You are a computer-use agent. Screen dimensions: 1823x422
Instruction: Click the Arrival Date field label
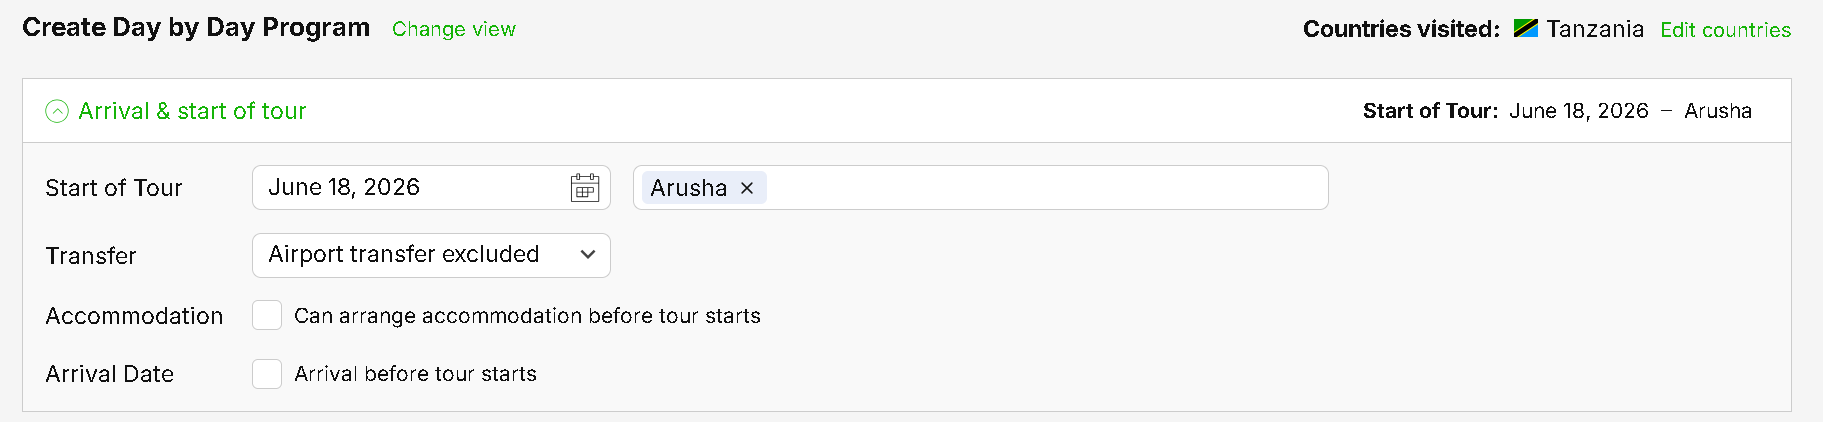click(x=110, y=374)
